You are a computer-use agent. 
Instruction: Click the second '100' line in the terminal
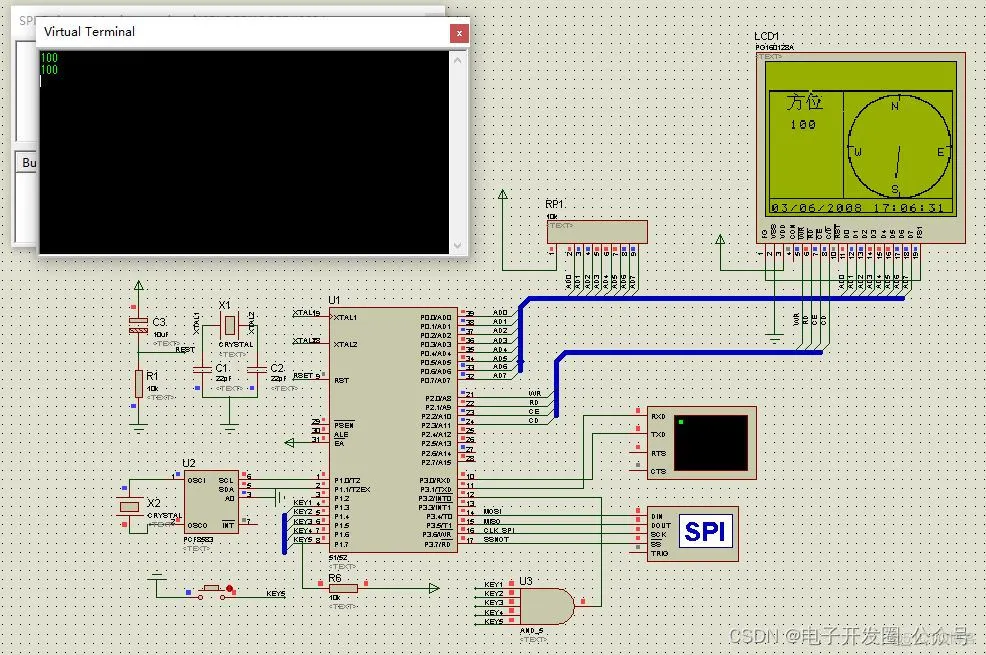coord(49,70)
